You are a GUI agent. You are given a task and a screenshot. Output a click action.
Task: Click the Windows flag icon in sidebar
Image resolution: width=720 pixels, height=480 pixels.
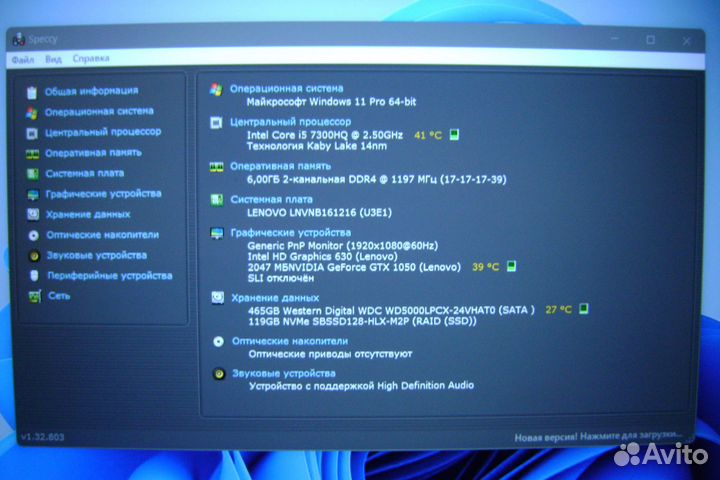coord(32,113)
